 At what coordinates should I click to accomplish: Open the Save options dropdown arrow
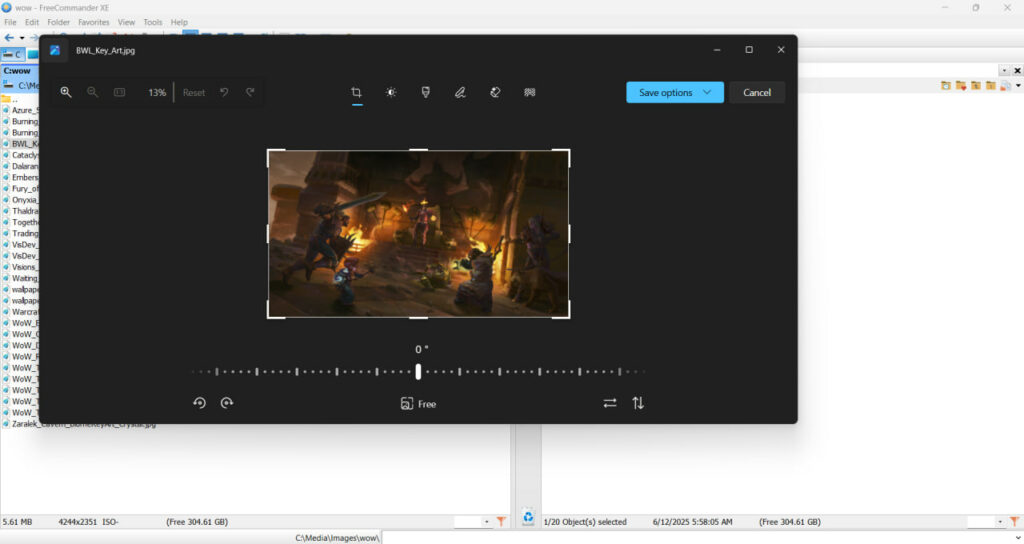tap(707, 93)
